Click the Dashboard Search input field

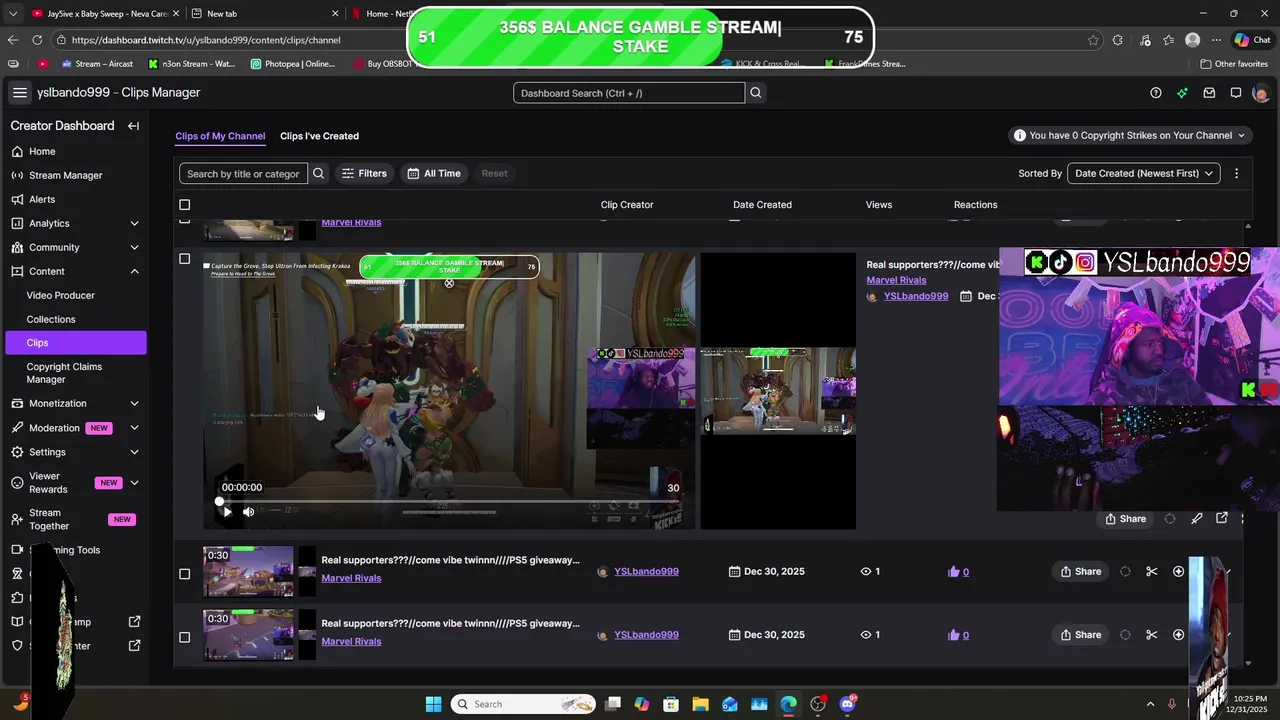pyautogui.click(x=629, y=93)
